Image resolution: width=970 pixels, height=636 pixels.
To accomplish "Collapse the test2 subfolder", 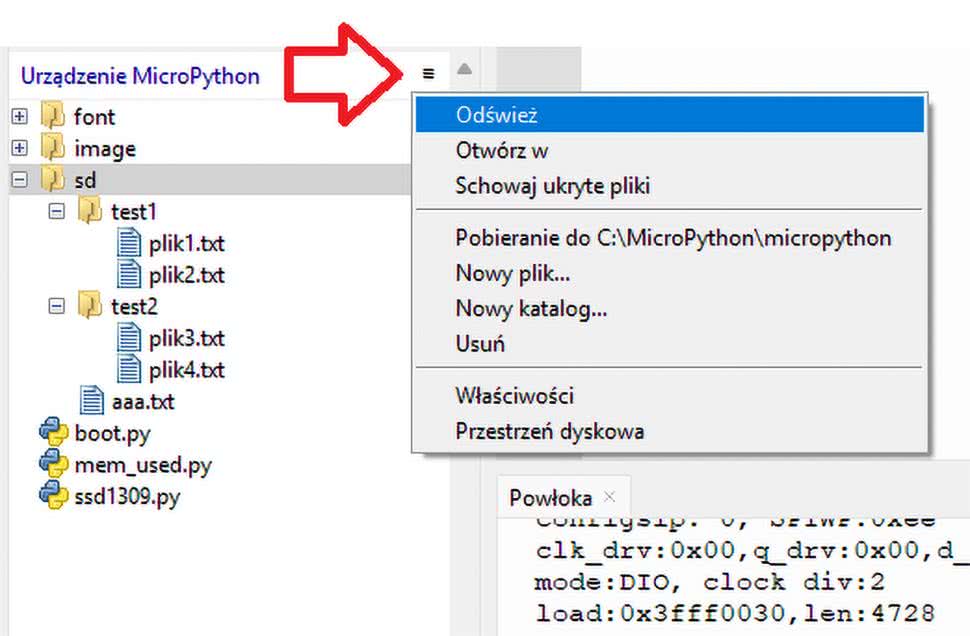I will 57,307.
